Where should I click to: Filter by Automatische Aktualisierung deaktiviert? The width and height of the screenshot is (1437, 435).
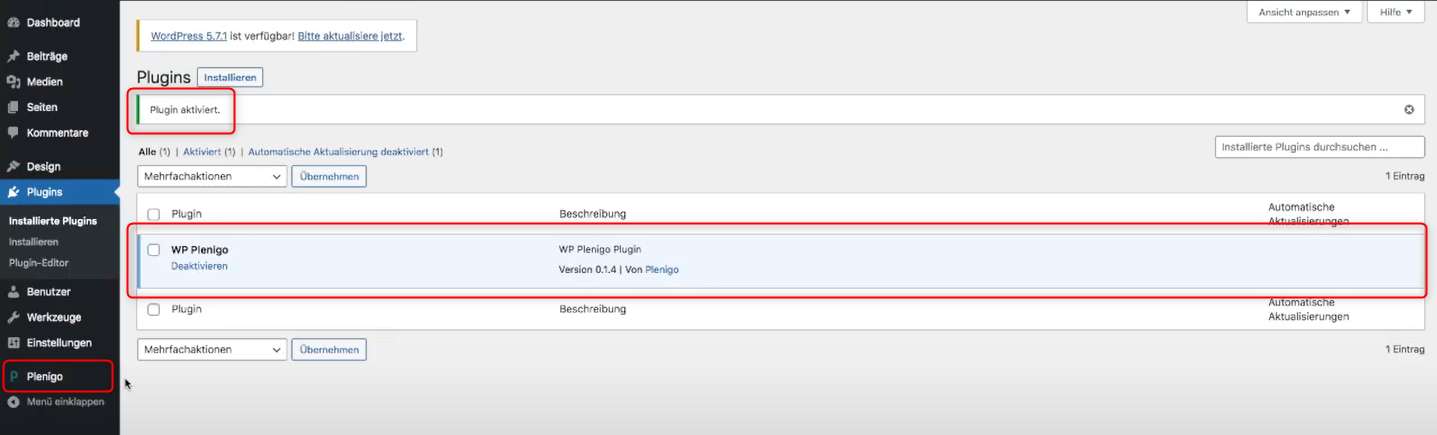point(338,152)
